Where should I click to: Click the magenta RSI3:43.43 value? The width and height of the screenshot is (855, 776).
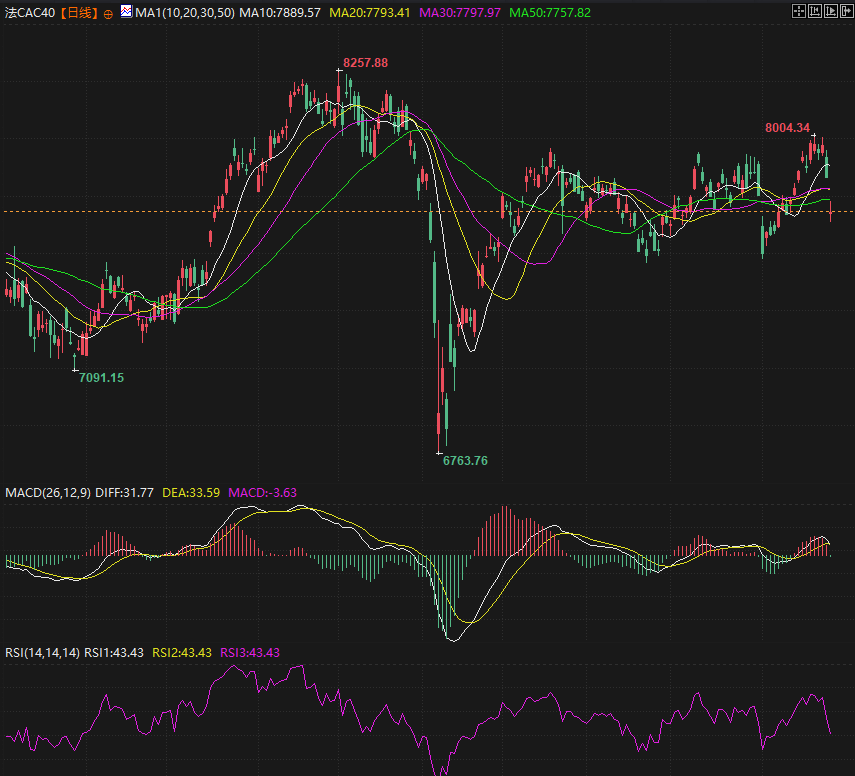(250, 652)
